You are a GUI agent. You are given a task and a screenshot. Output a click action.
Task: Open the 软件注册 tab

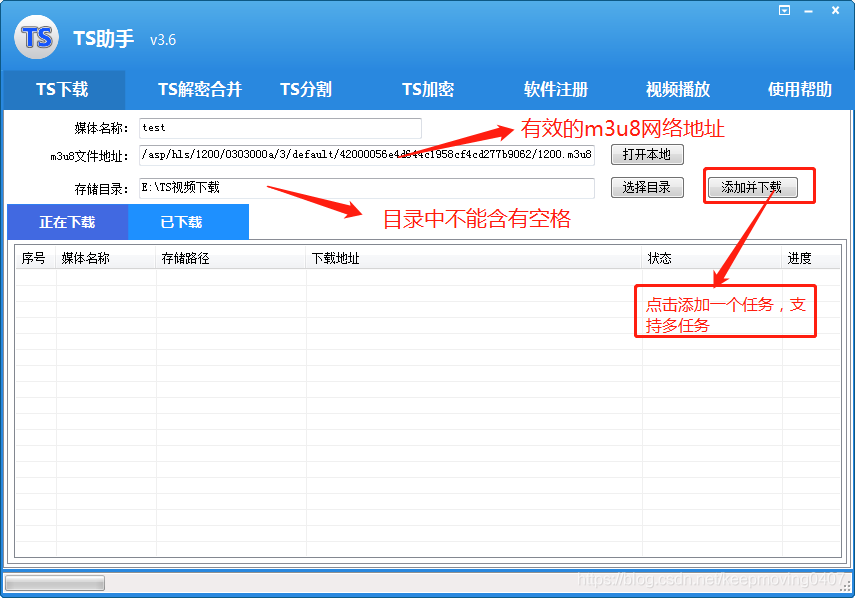(x=556, y=89)
